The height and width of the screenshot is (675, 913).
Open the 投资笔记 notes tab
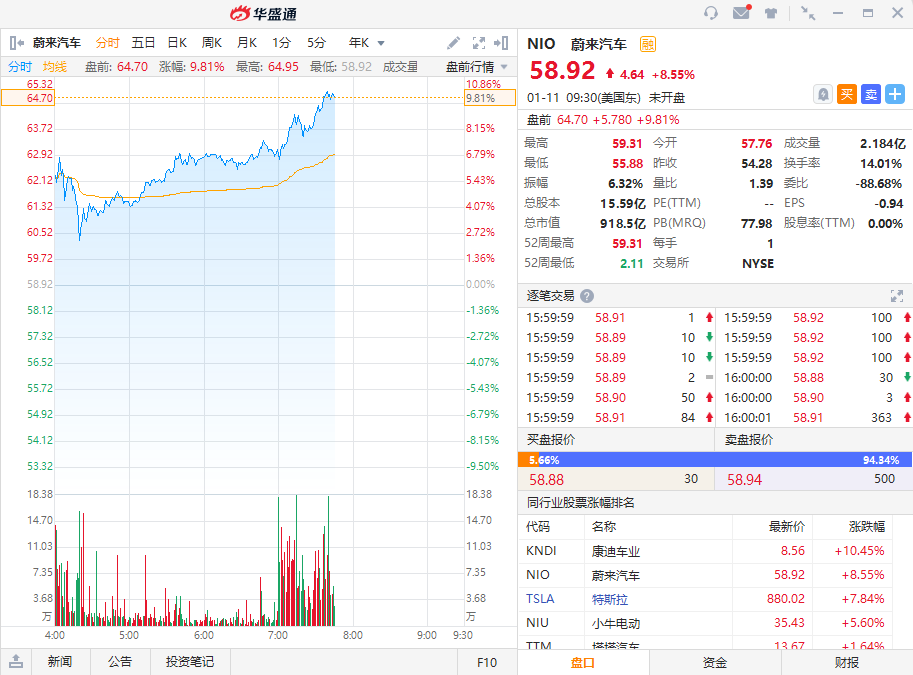click(190, 662)
